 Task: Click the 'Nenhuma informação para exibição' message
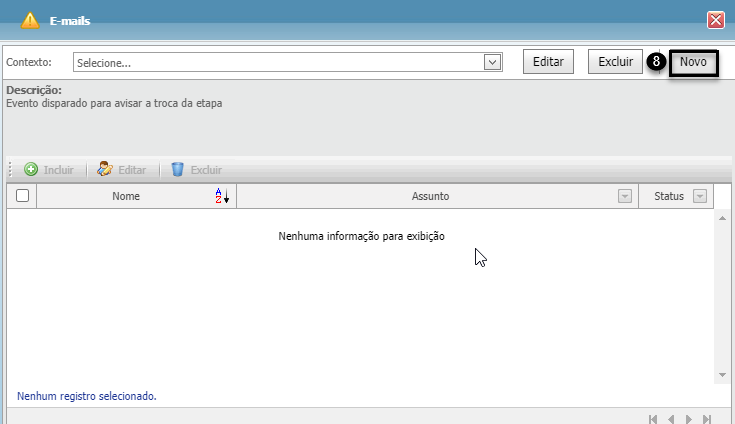click(361, 236)
